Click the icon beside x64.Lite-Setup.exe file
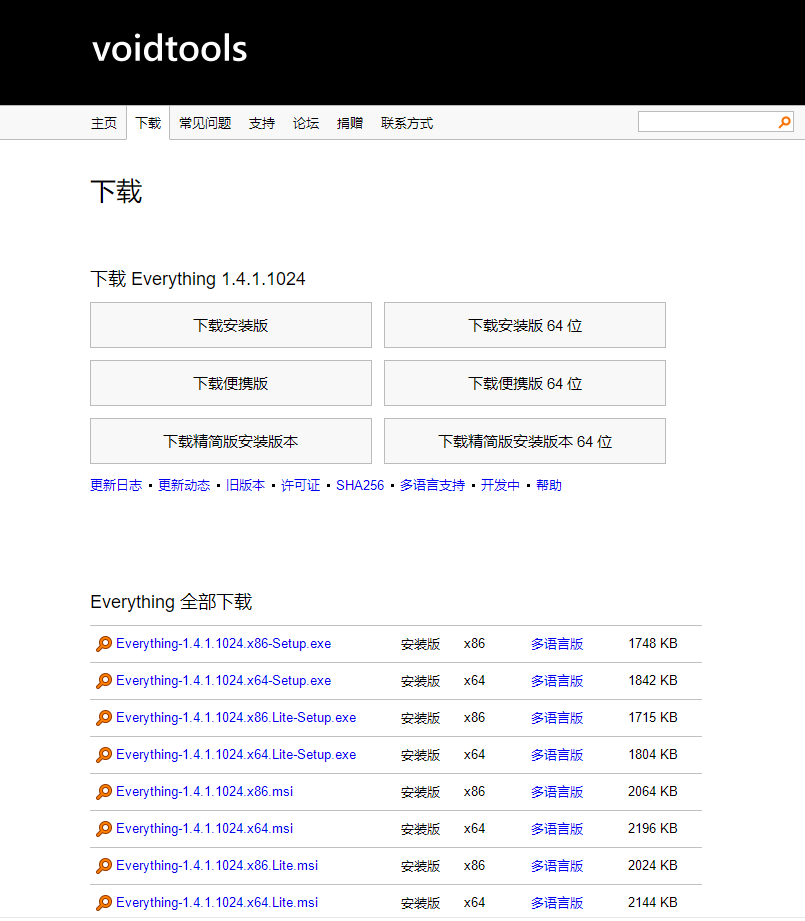The image size is (805, 921). (x=104, y=755)
